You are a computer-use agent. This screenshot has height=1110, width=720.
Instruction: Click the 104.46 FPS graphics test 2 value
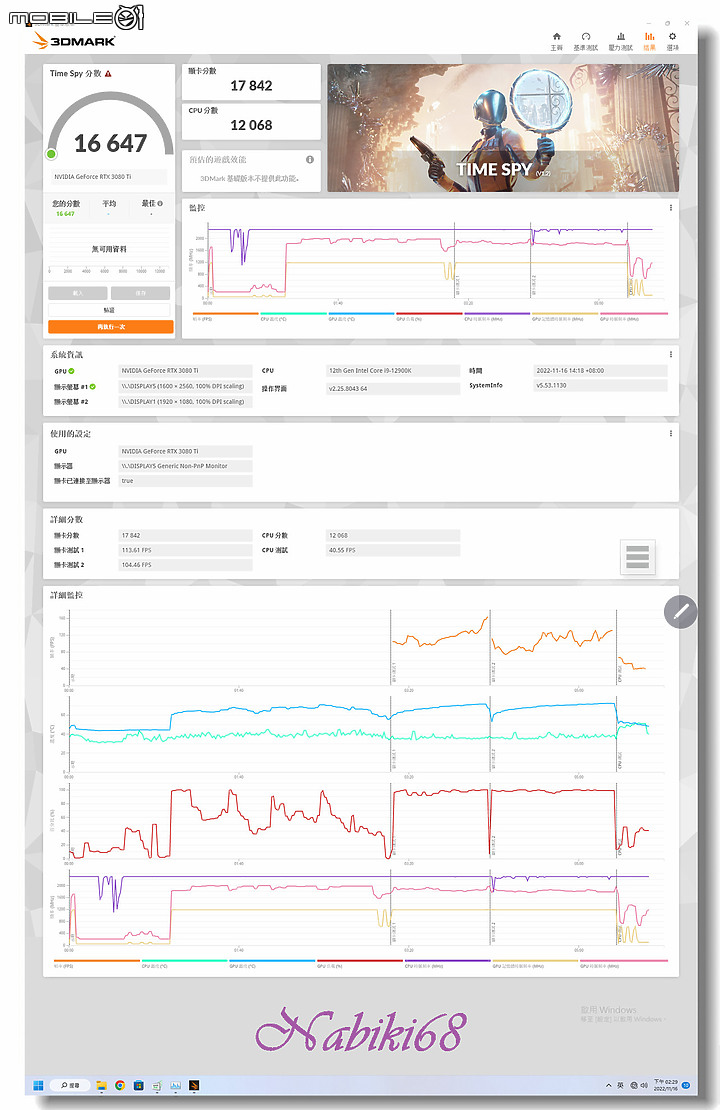point(185,565)
